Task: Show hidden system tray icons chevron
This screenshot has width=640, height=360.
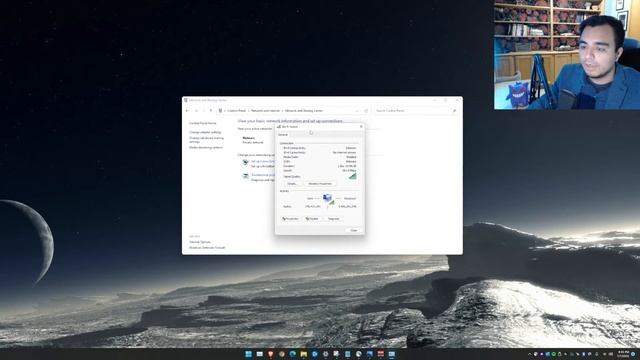Action: [x=529, y=354]
